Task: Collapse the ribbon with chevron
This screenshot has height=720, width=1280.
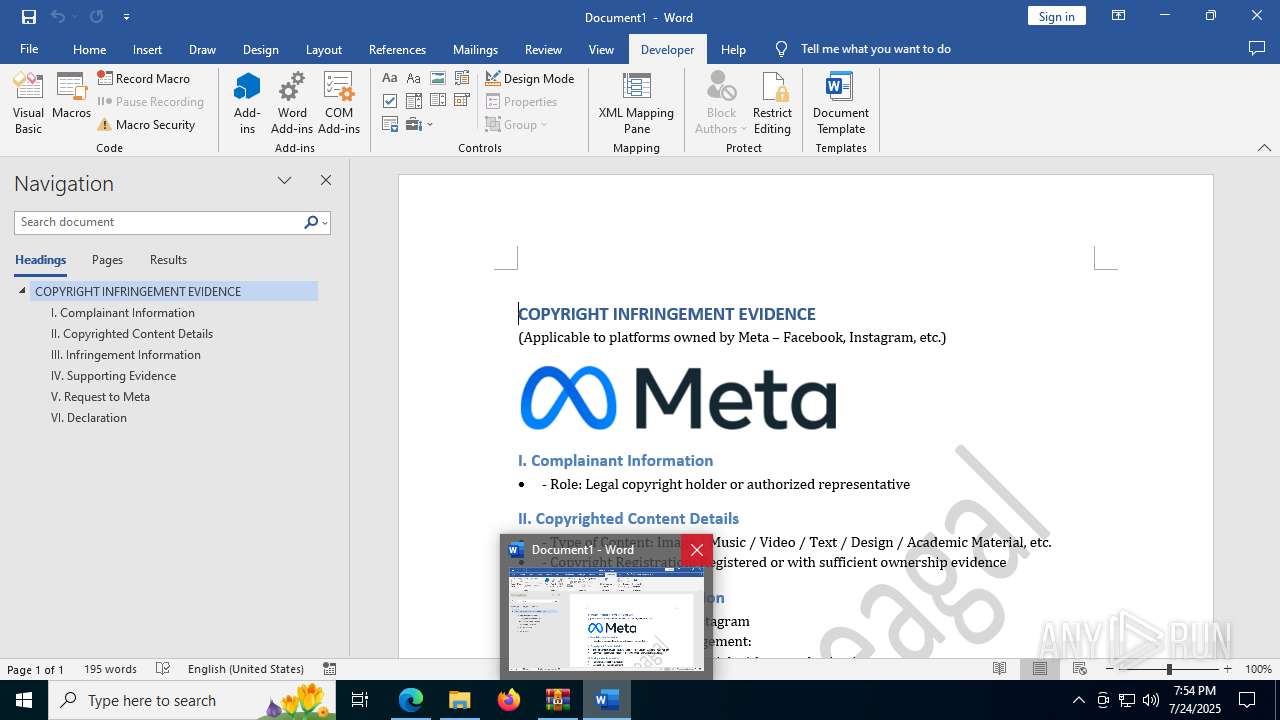Action: tap(1264, 147)
